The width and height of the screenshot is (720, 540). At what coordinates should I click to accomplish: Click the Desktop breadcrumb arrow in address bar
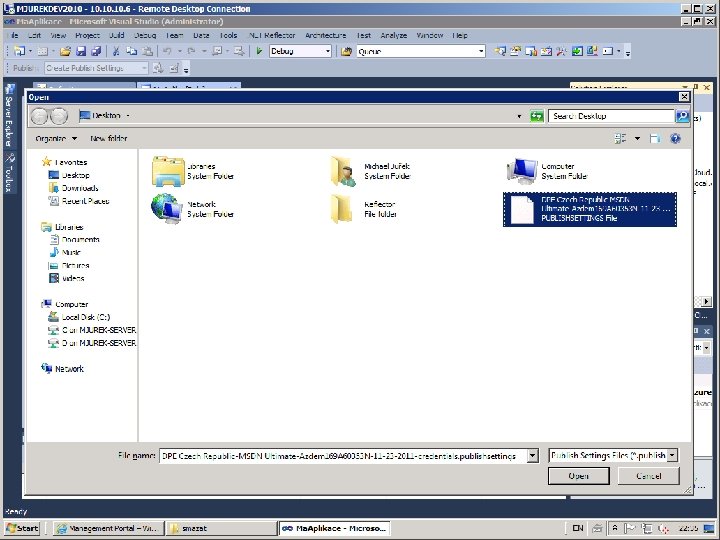pos(128,116)
